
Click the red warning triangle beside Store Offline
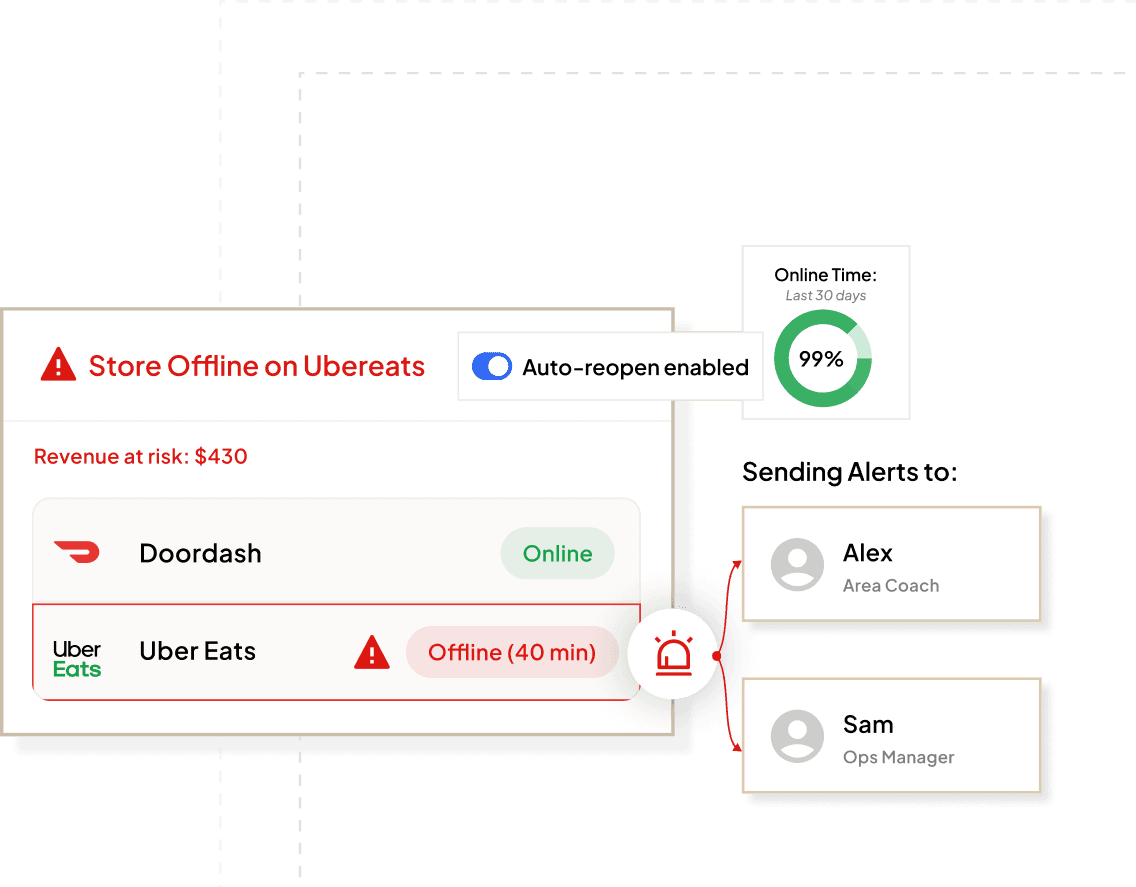pyautogui.click(x=59, y=365)
